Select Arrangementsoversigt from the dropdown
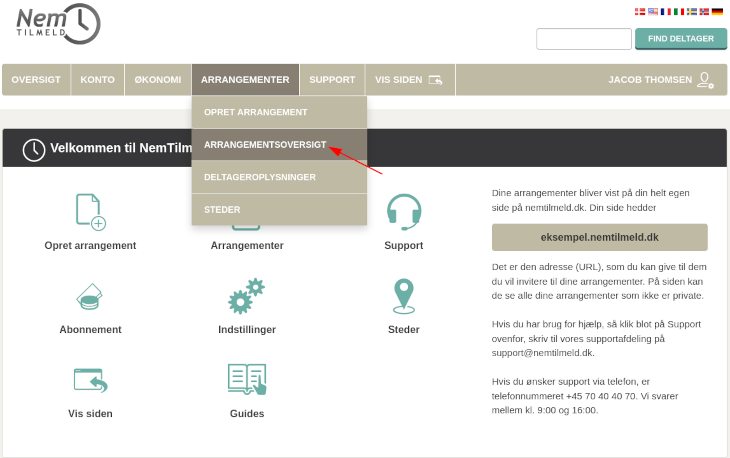 [x=279, y=145]
